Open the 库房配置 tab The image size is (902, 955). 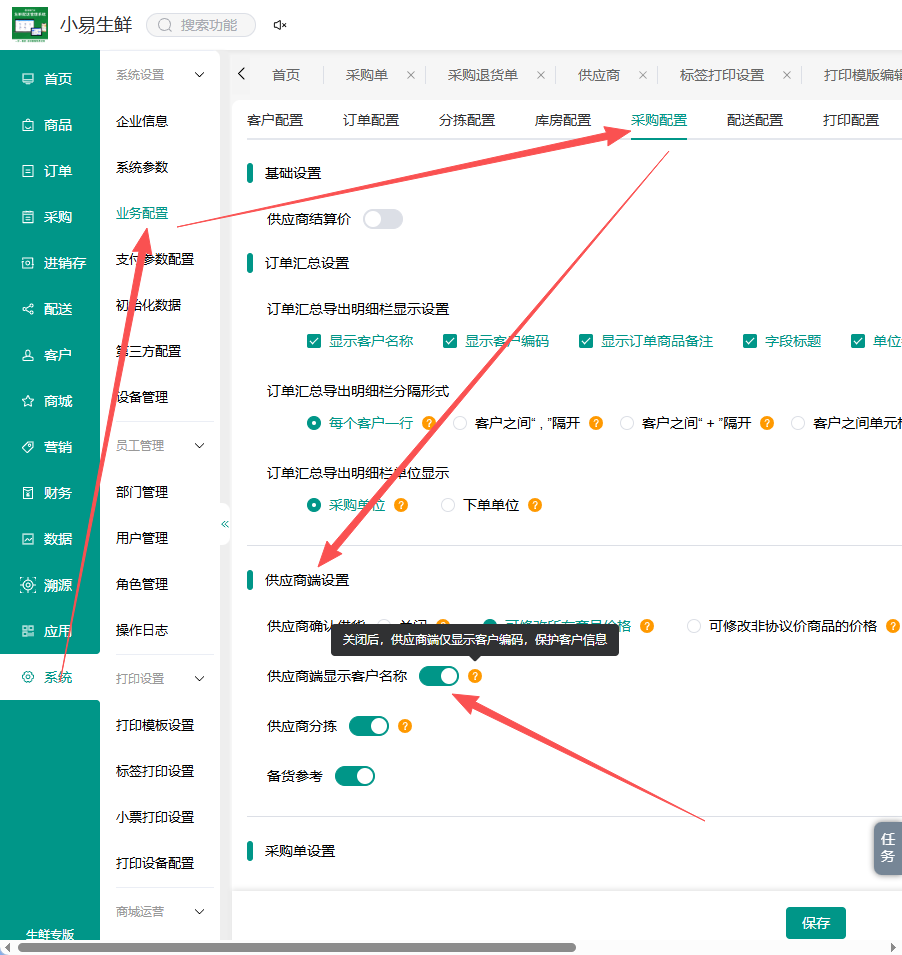tap(563, 120)
